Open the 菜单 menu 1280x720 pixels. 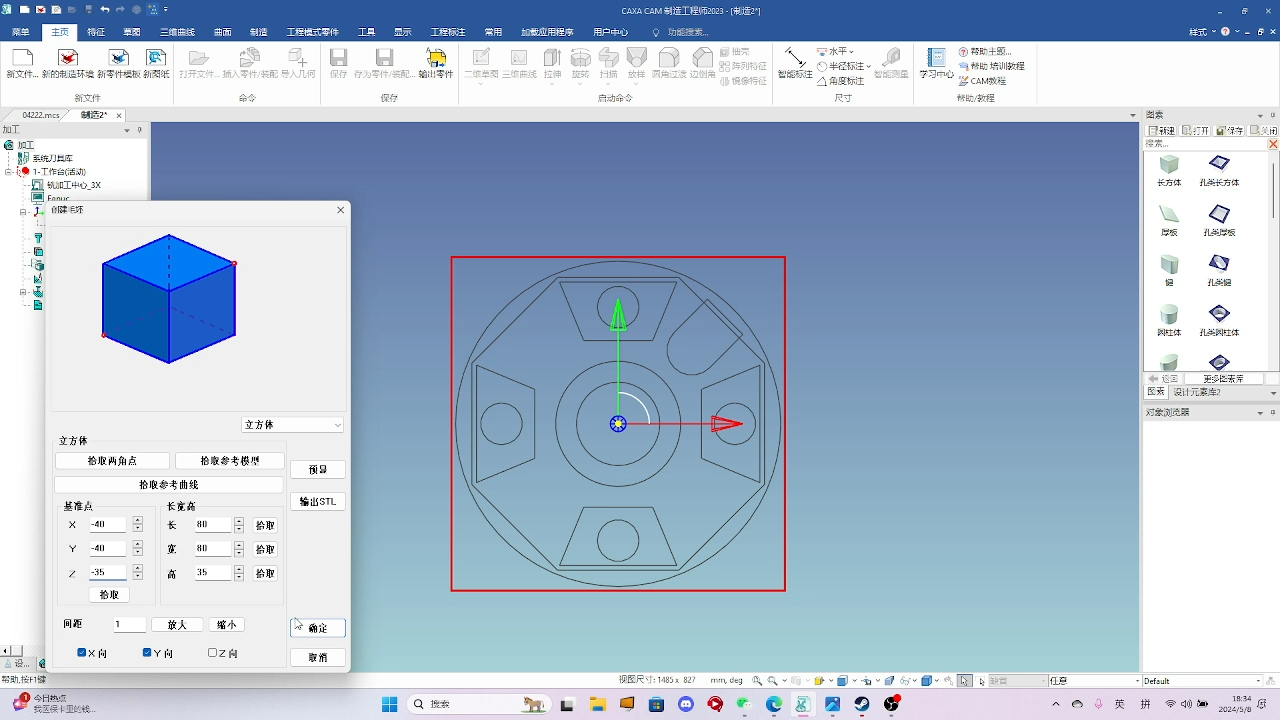click(20, 32)
